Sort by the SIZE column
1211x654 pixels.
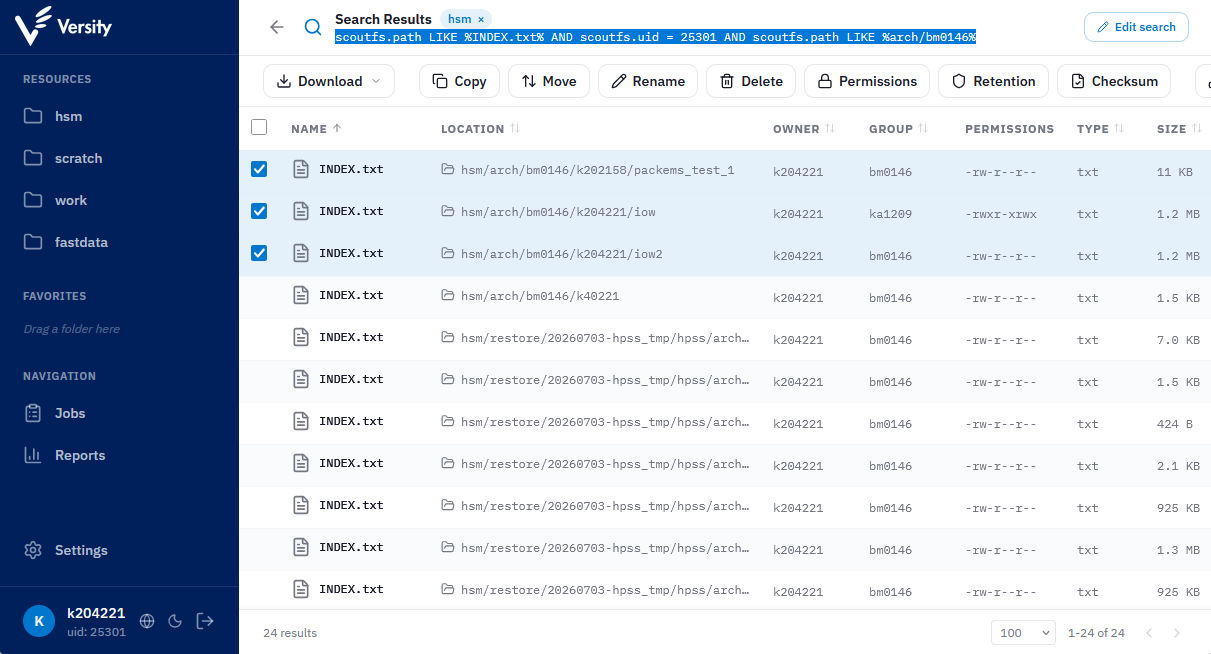(x=1178, y=129)
